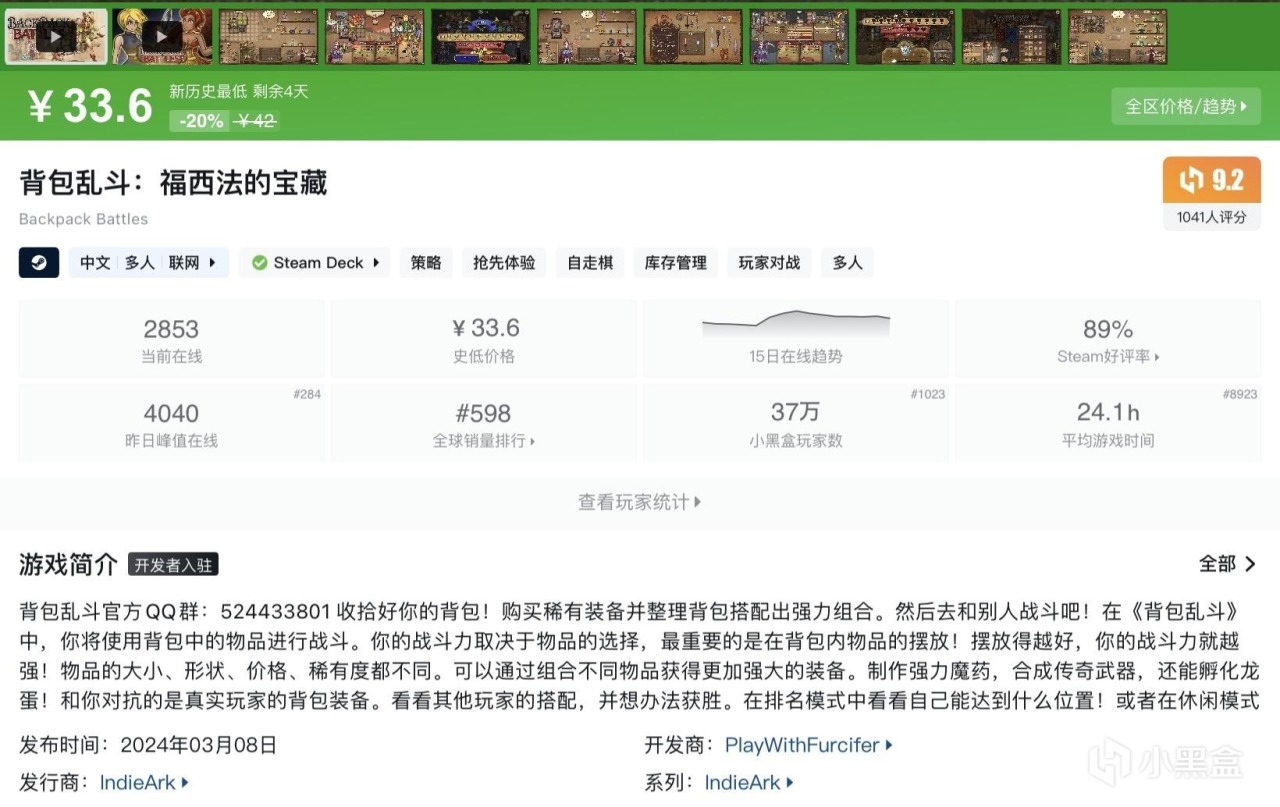Click the Backpack Battles English subtitle
Viewport: 1280px width, 807px height.
coord(83,219)
